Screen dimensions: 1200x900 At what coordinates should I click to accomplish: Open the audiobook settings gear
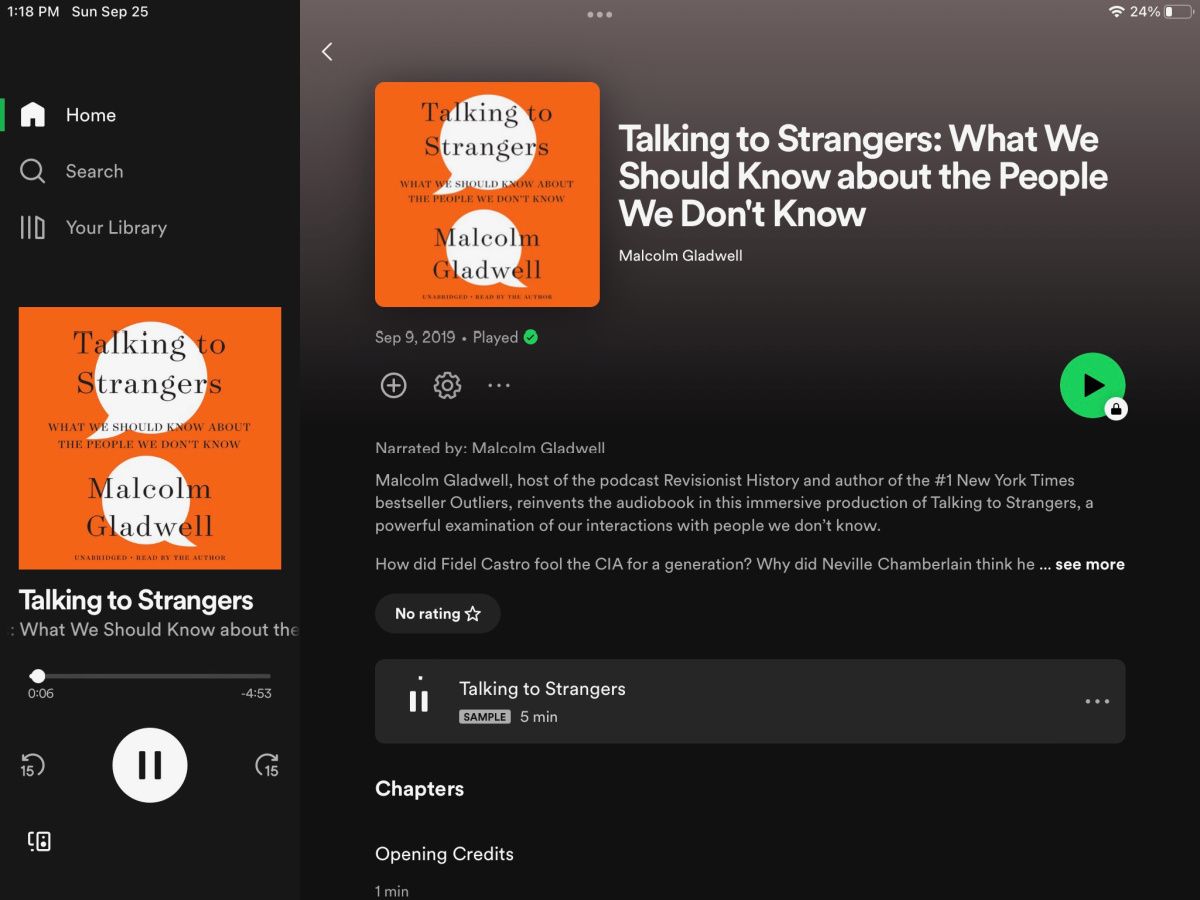pyautogui.click(x=447, y=385)
